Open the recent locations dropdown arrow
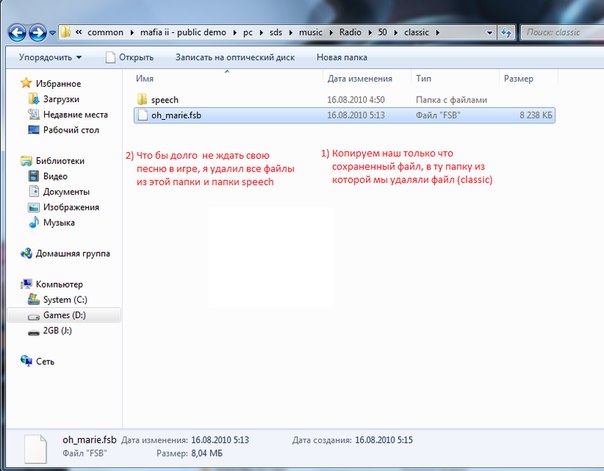The image size is (604, 471). tap(50, 33)
